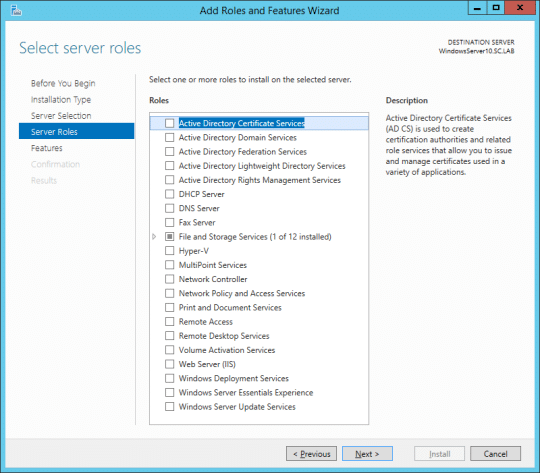
Task: Check the Web Server (IIS) role
Action: click(169, 364)
